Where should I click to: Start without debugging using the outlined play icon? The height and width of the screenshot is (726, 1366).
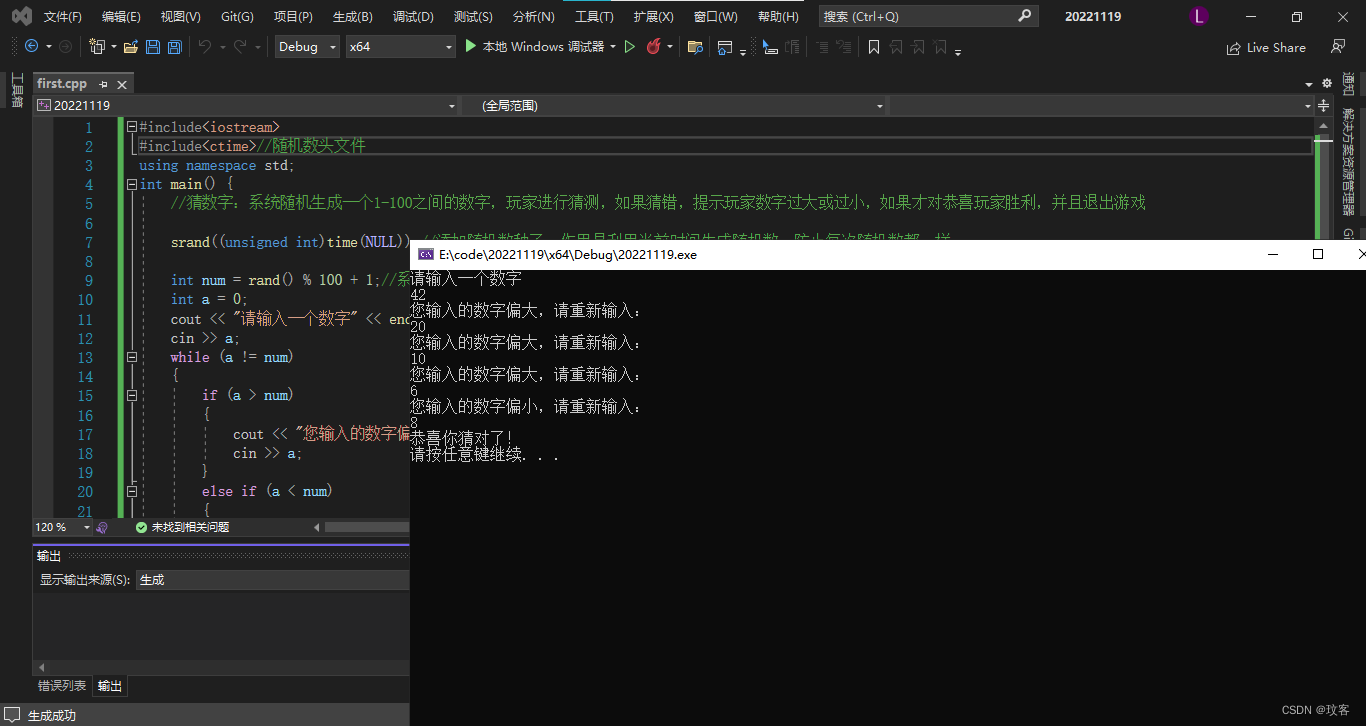coord(630,47)
